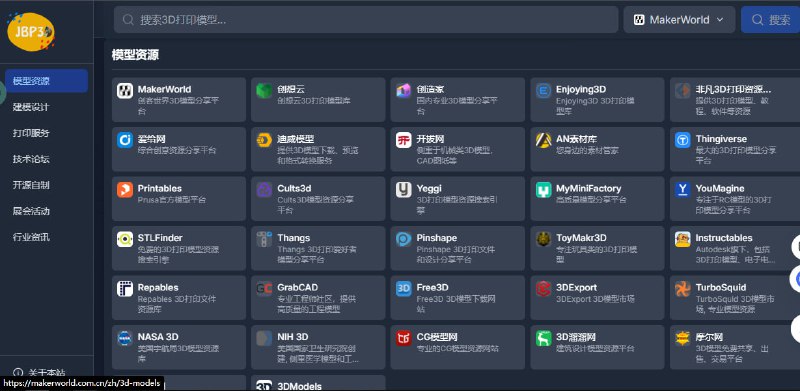Click the 'Prusa官方模型平台' description
This screenshot has height=391, width=800.
click(172, 200)
